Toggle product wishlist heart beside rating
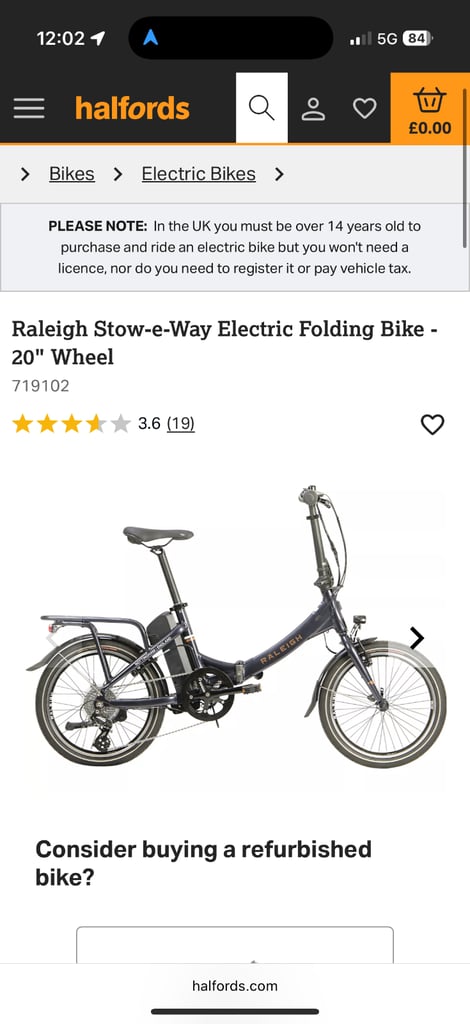Viewport: 470px width, 1024px height. pos(432,424)
